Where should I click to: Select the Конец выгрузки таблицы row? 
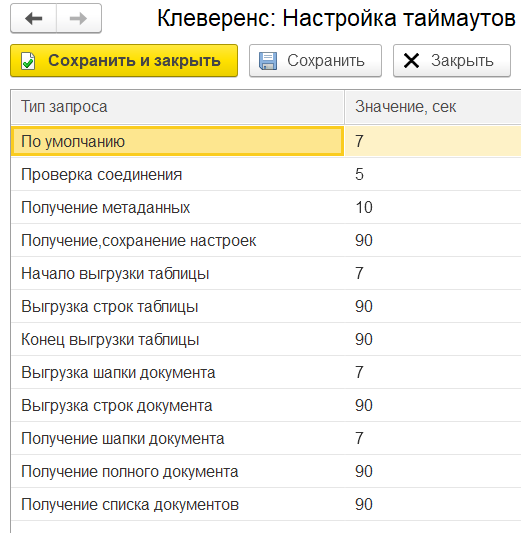click(266, 339)
